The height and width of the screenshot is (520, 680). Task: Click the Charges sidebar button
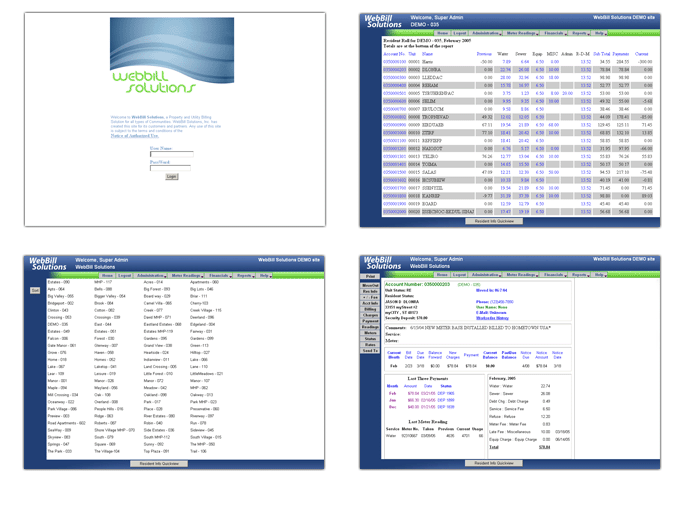coord(370,315)
